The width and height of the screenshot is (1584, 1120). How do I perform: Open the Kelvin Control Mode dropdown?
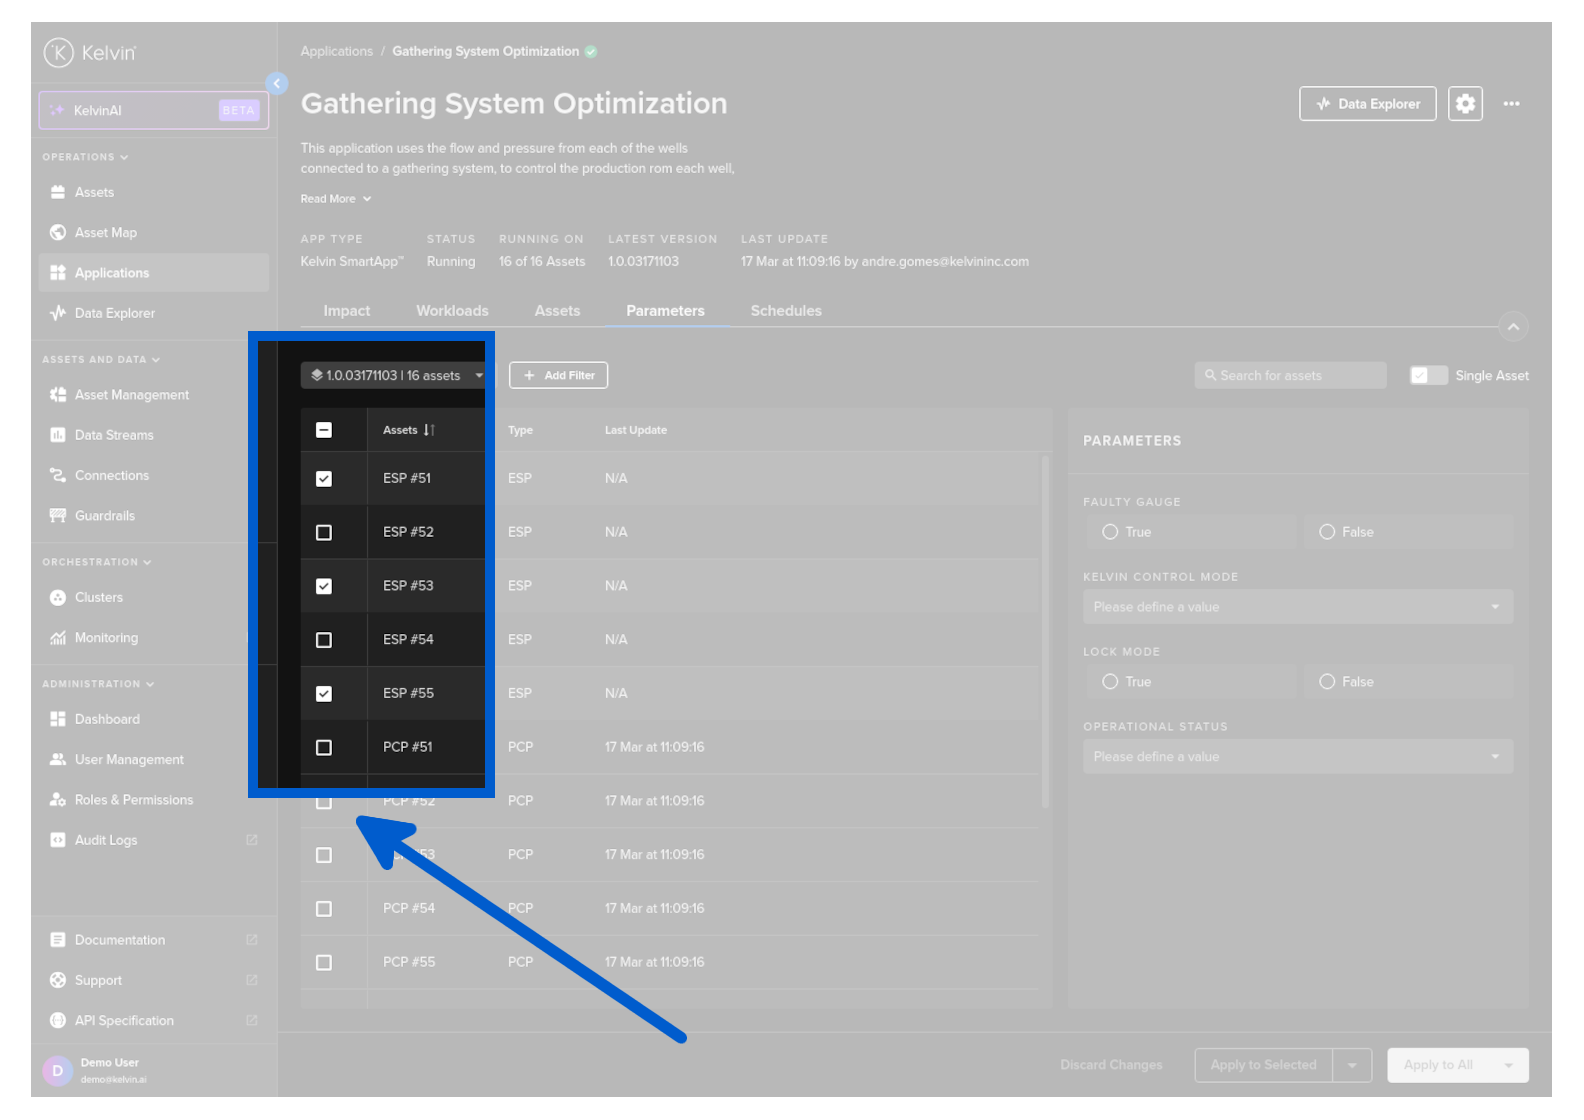[1297, 607]
